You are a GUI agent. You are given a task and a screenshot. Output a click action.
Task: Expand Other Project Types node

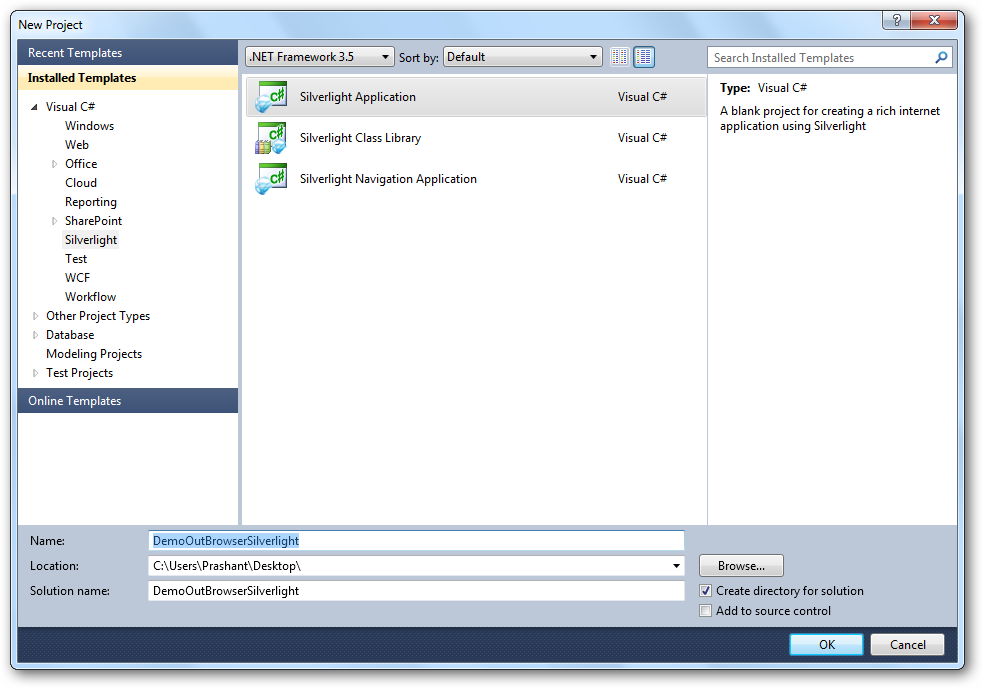click(36, 316)
